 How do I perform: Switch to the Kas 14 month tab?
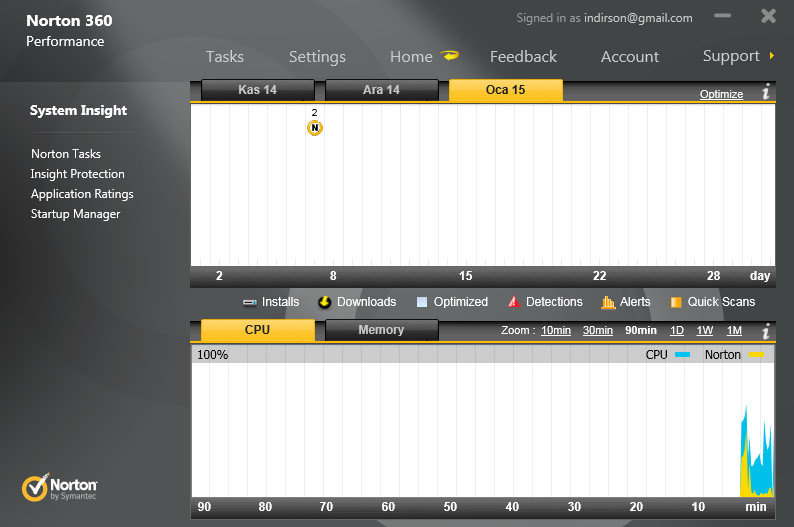(x=258, y=90)
